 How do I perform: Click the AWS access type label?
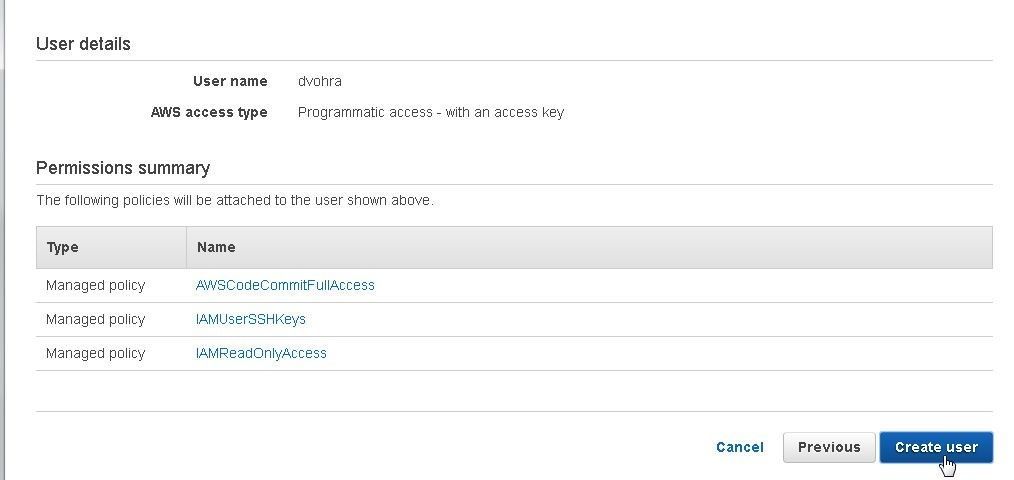click(x=209, y=113)
